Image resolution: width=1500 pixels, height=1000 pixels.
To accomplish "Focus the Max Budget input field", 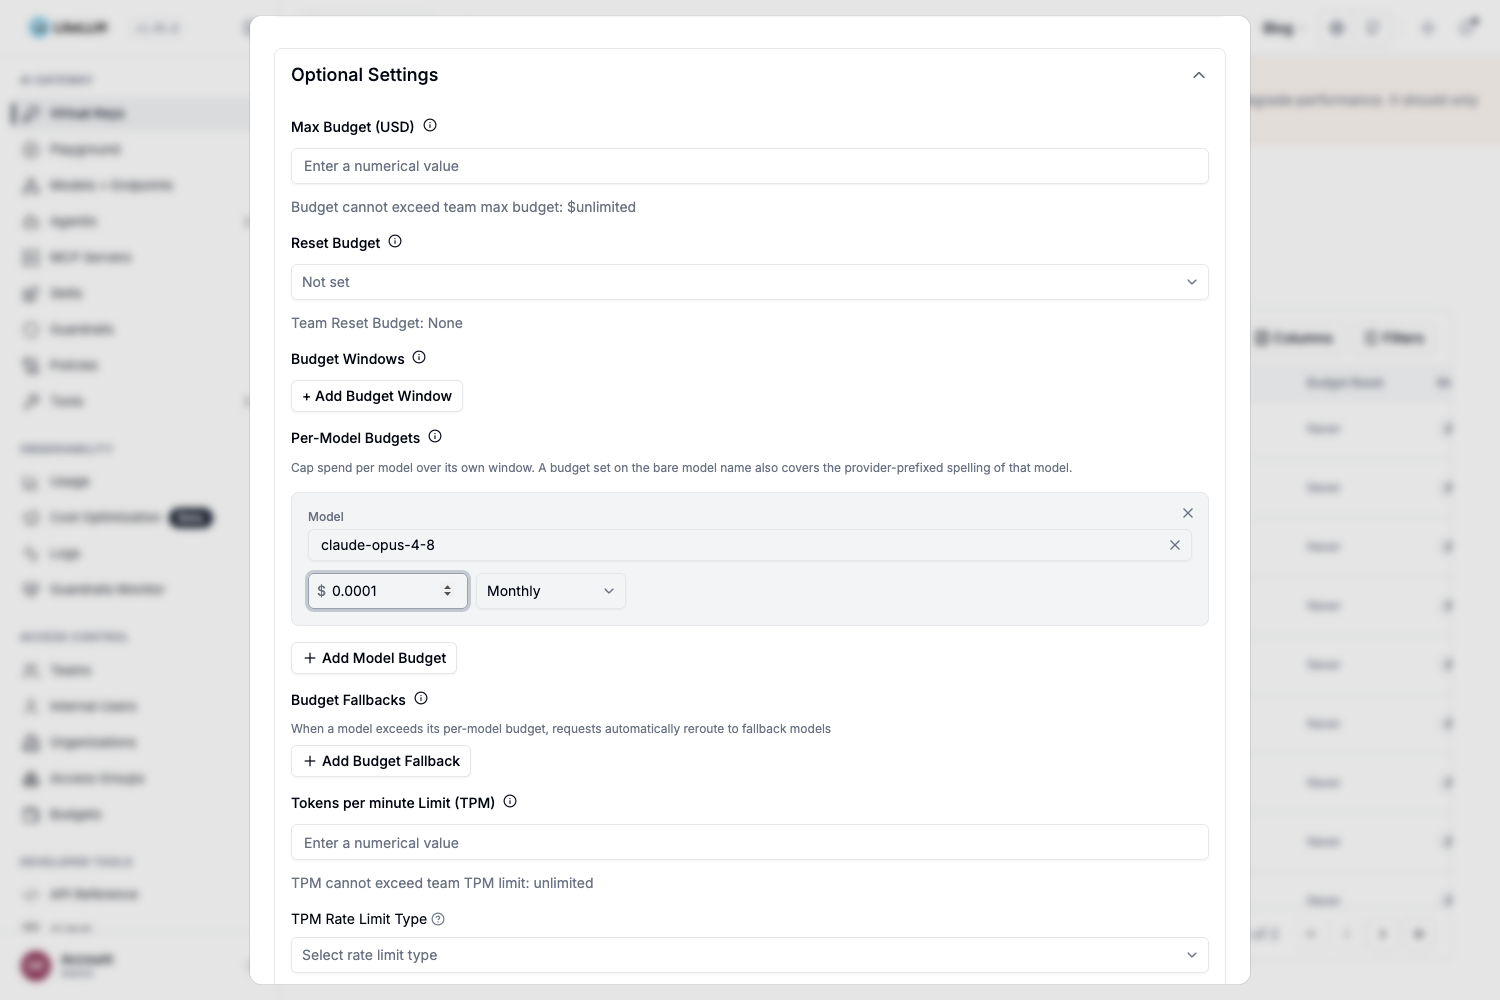I will click(x=750, y=166).
